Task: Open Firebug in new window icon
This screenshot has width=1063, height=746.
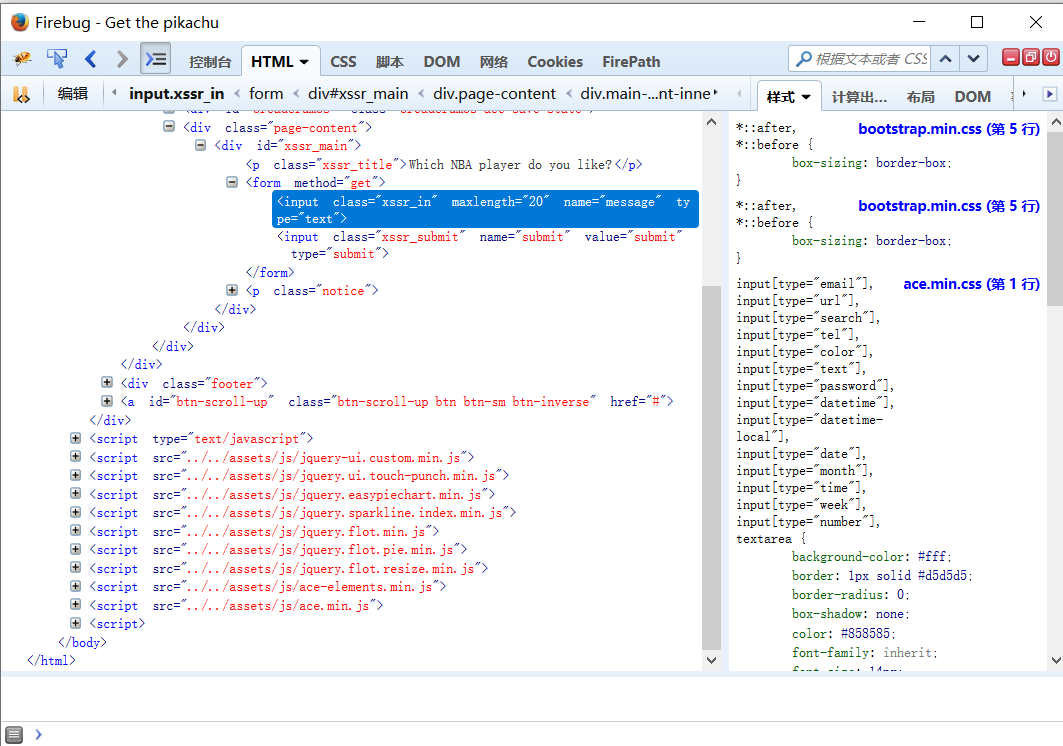Action: 1030,58
